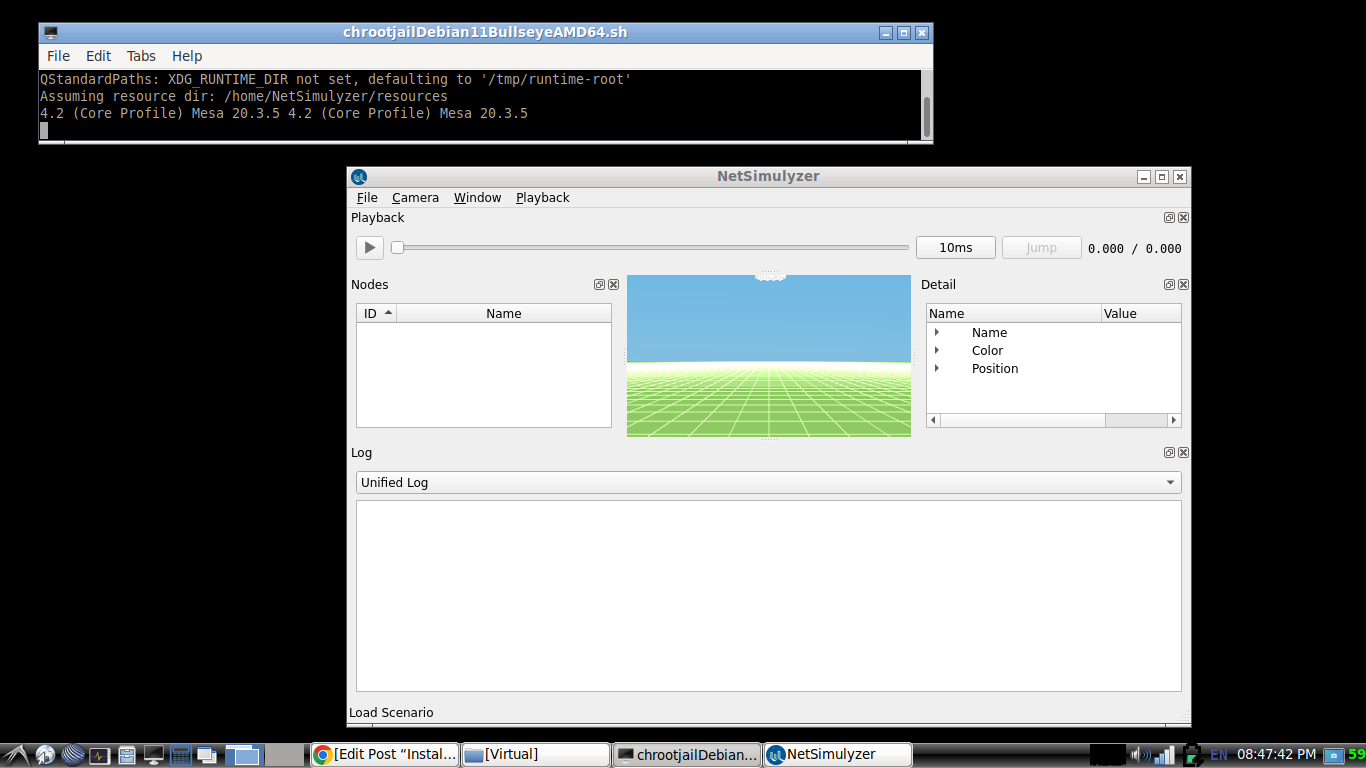Screen dimensions: 1366x768
Task: Switch to the Virtual folder taskbar window
Action: pos(535,754)
